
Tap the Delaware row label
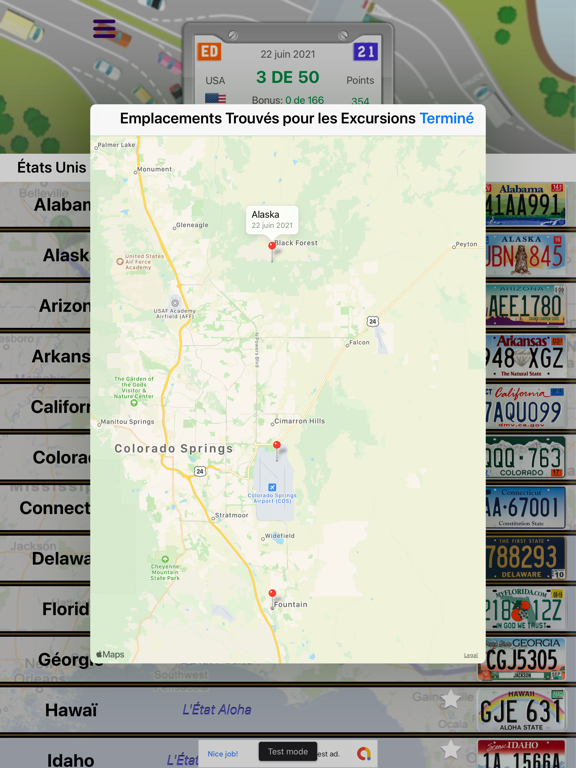coord(61,559)
